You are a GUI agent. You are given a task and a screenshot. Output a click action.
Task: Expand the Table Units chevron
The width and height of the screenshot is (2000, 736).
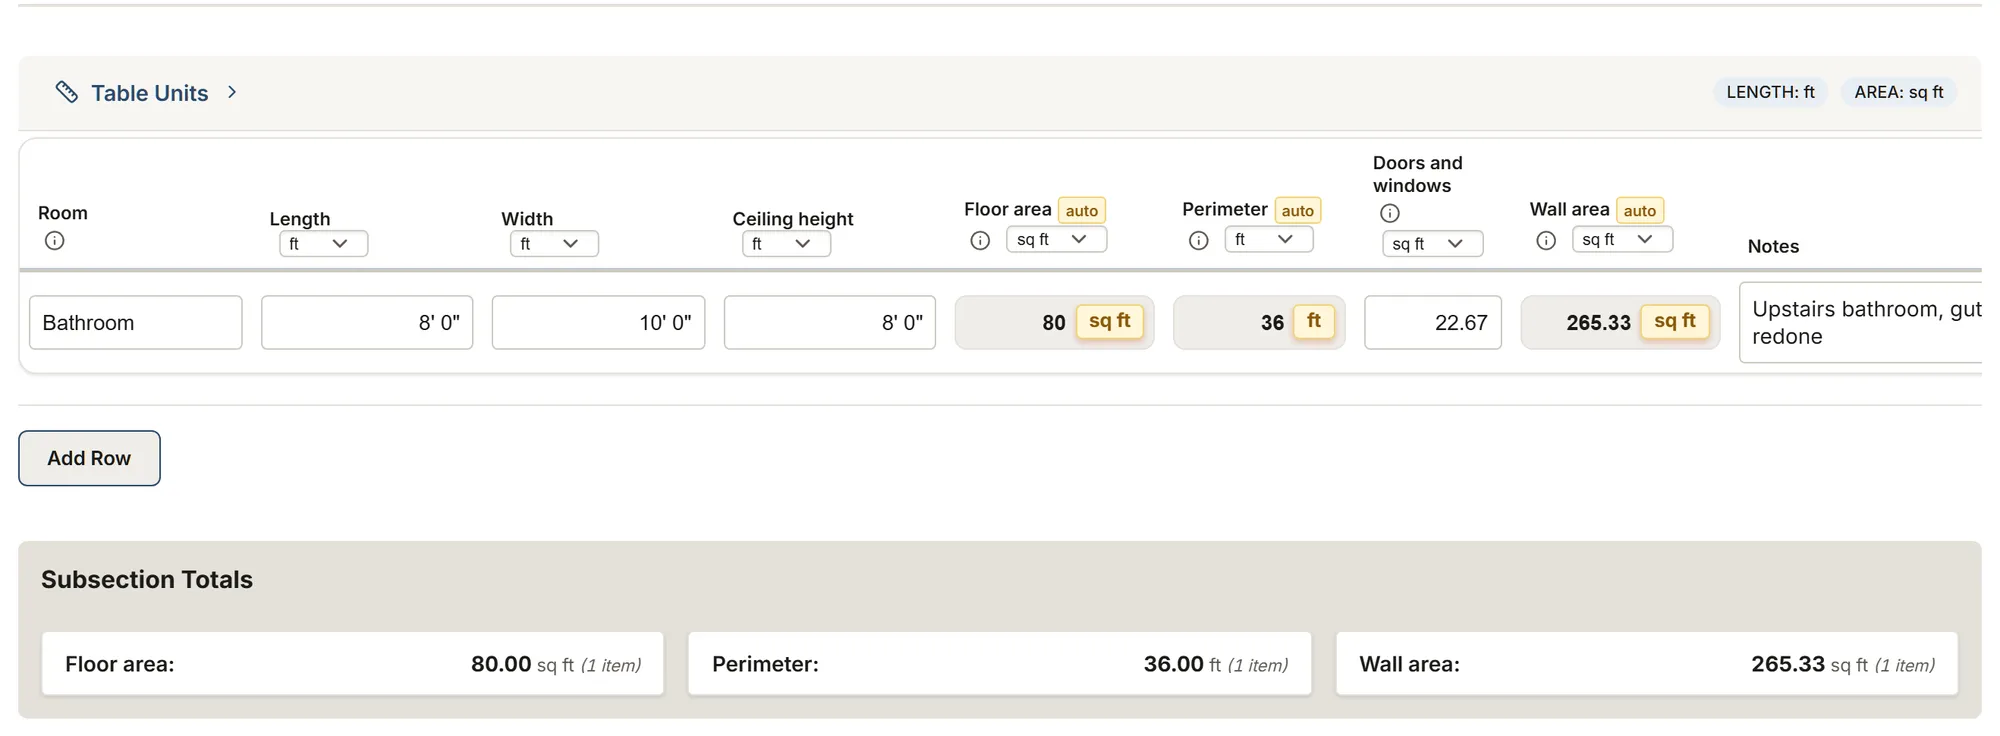[232, 92]
